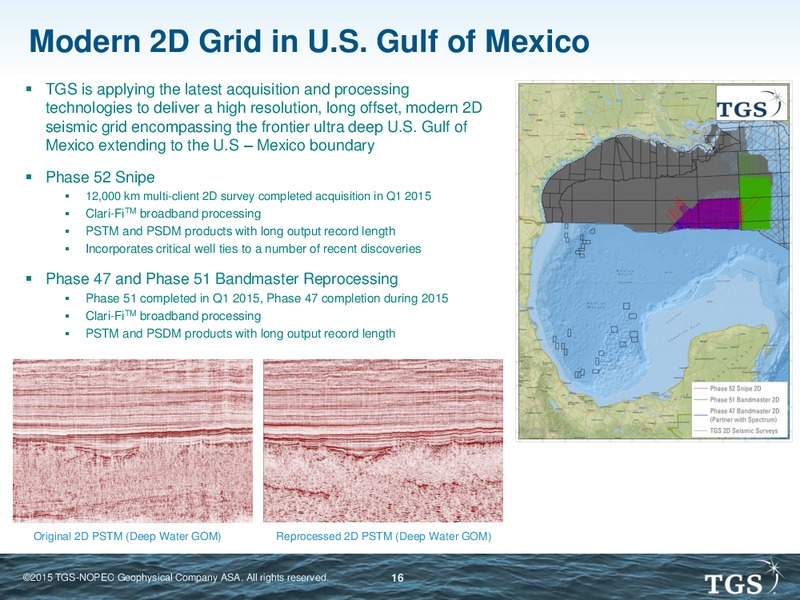Click 'TGS 2D Seismic Surveys' legend entry

(736, 431)
